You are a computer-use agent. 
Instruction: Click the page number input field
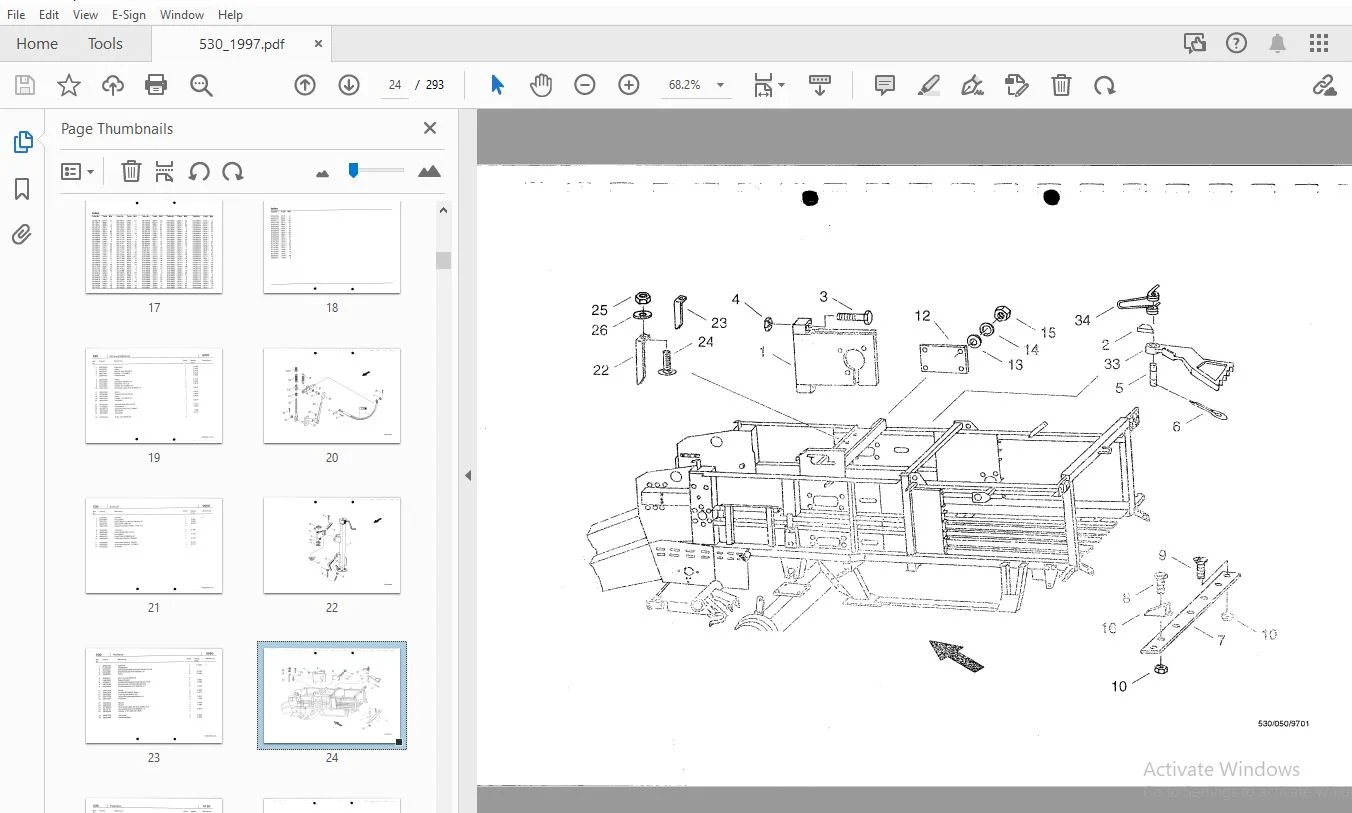[395, 85]
